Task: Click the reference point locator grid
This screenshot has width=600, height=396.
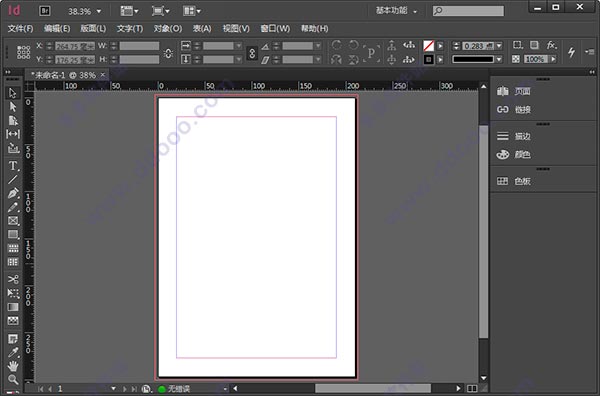Action: click(23, 52)
